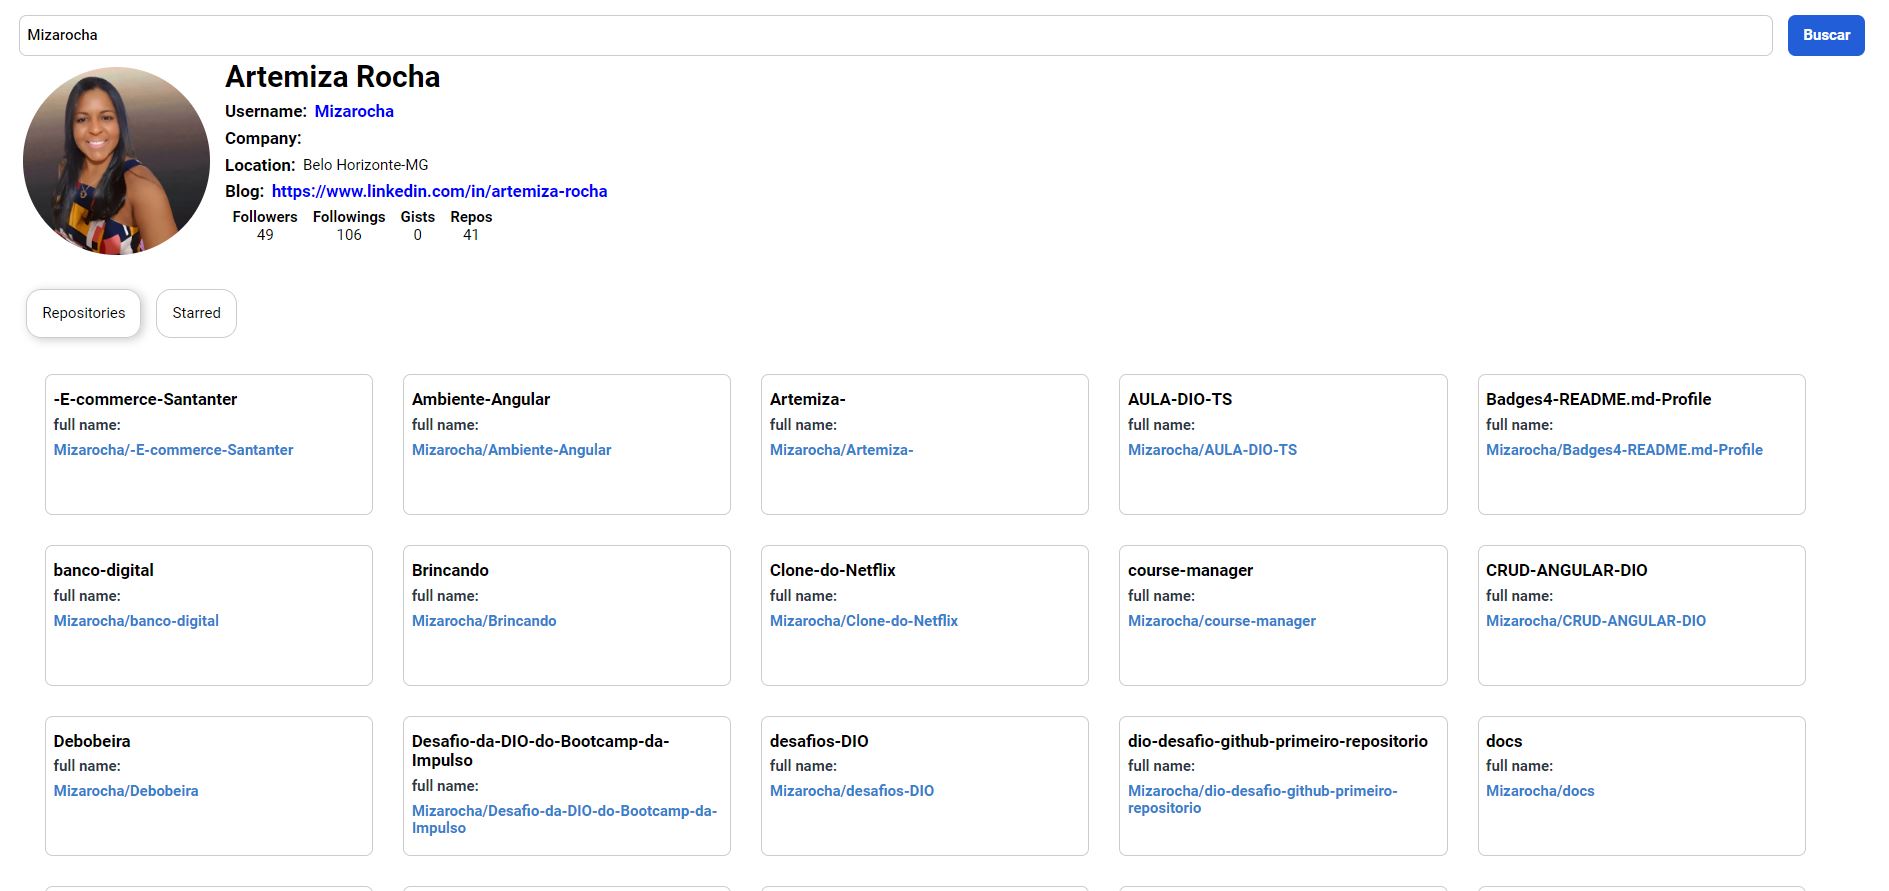
Task: Open the LinkedIn blog link
Action: click(439, 191)
